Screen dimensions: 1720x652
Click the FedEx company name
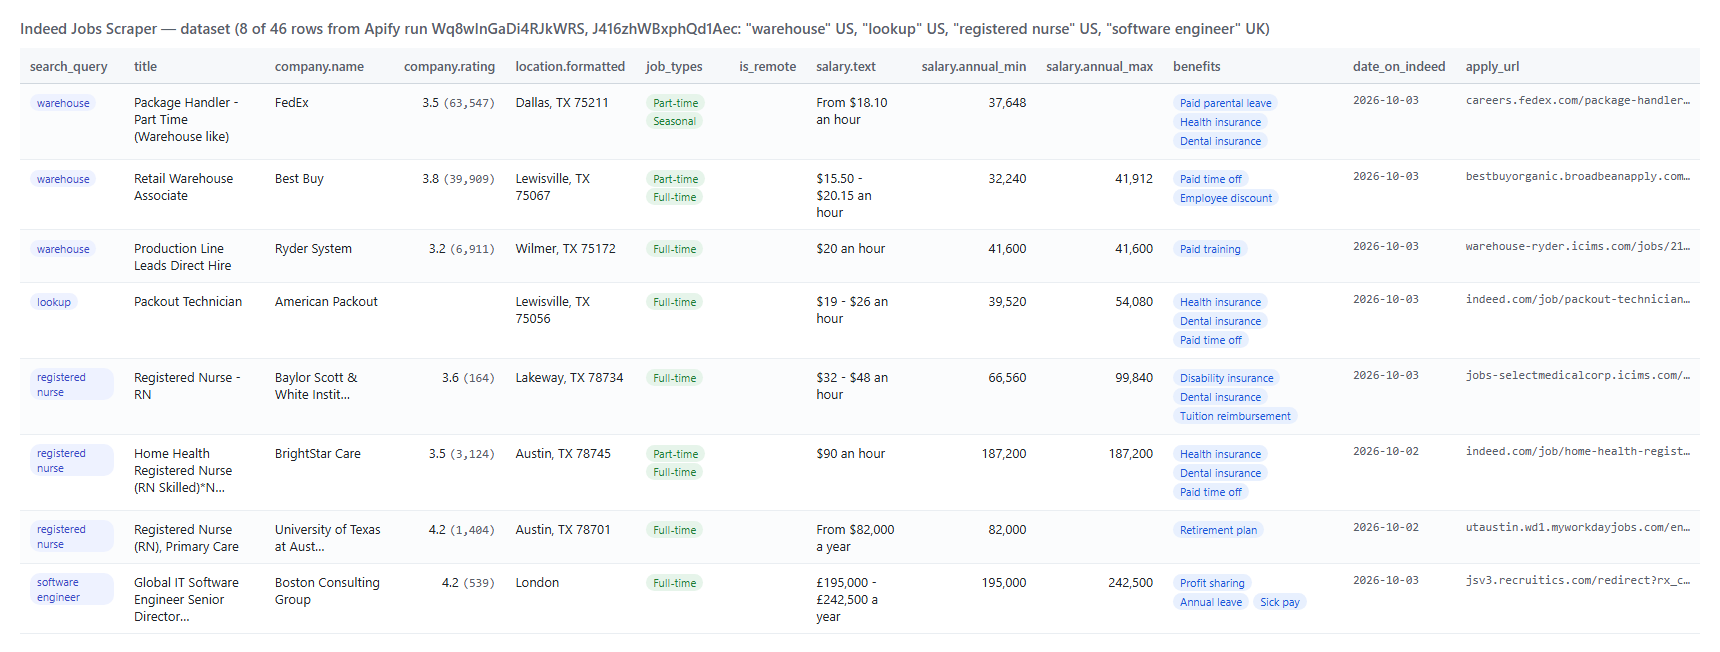coord(292,103)
